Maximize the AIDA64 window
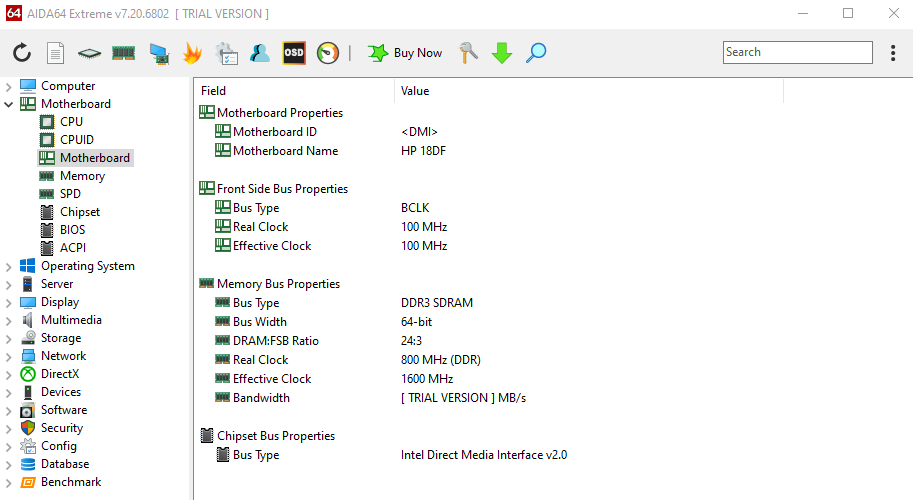Viewport: 913px width, 500px height. click(x=848, y=13)
